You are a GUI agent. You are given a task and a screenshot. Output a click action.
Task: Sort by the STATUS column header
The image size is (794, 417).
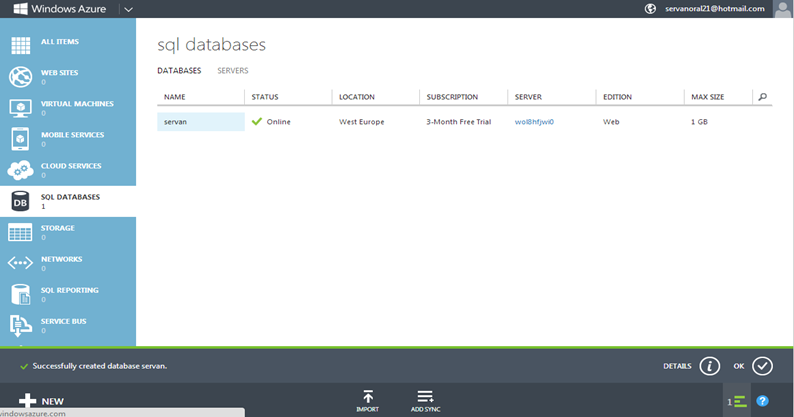click(x=265, y=97)
